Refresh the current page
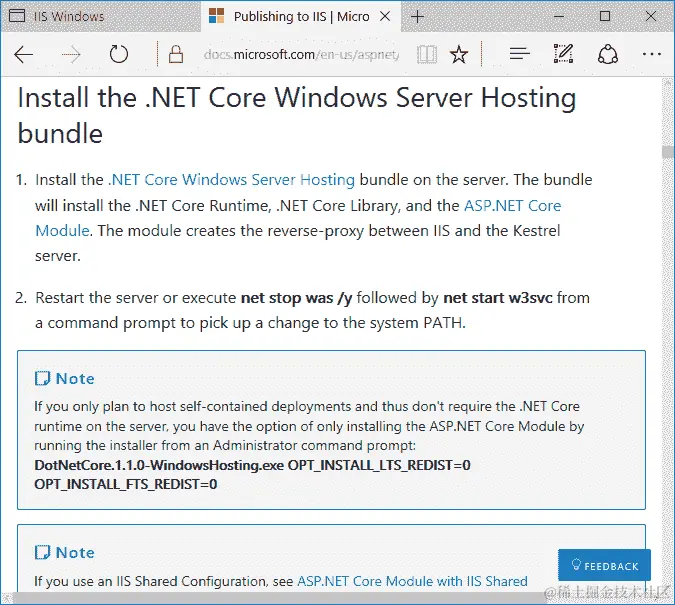Image resolution: width=675 pixels, height=605 pixels. pos(118,54)
